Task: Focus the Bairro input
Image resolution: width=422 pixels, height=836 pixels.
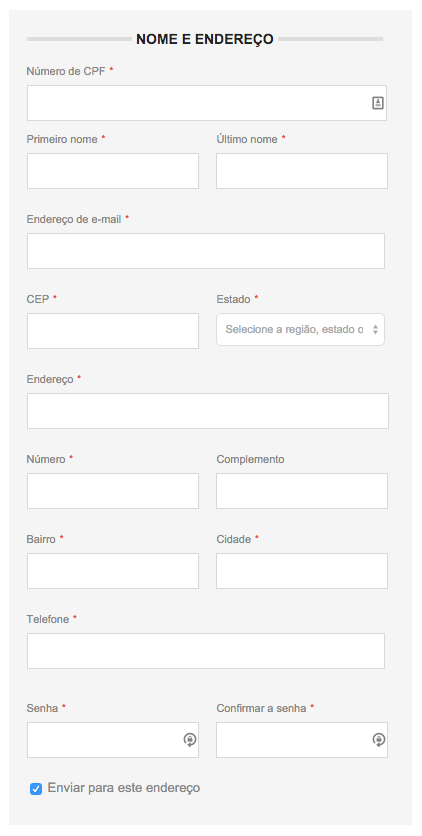Action: 113,571
